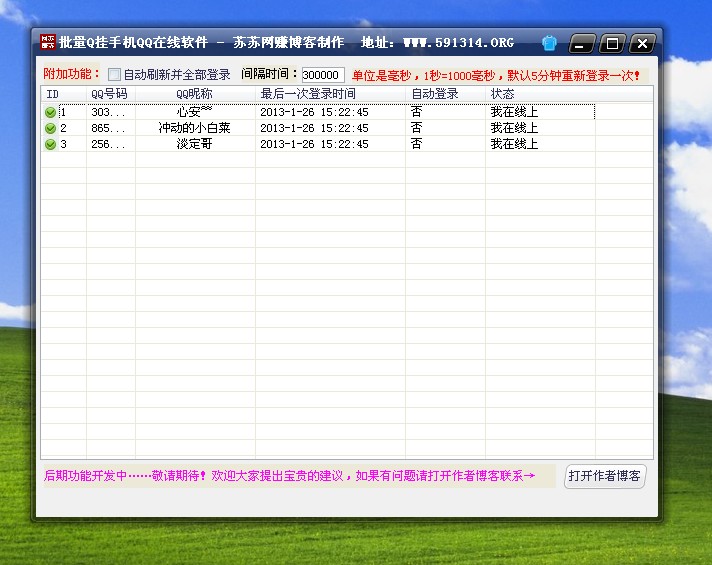
Task: Sort by ID column header
Action: click(x=63, y=94)
